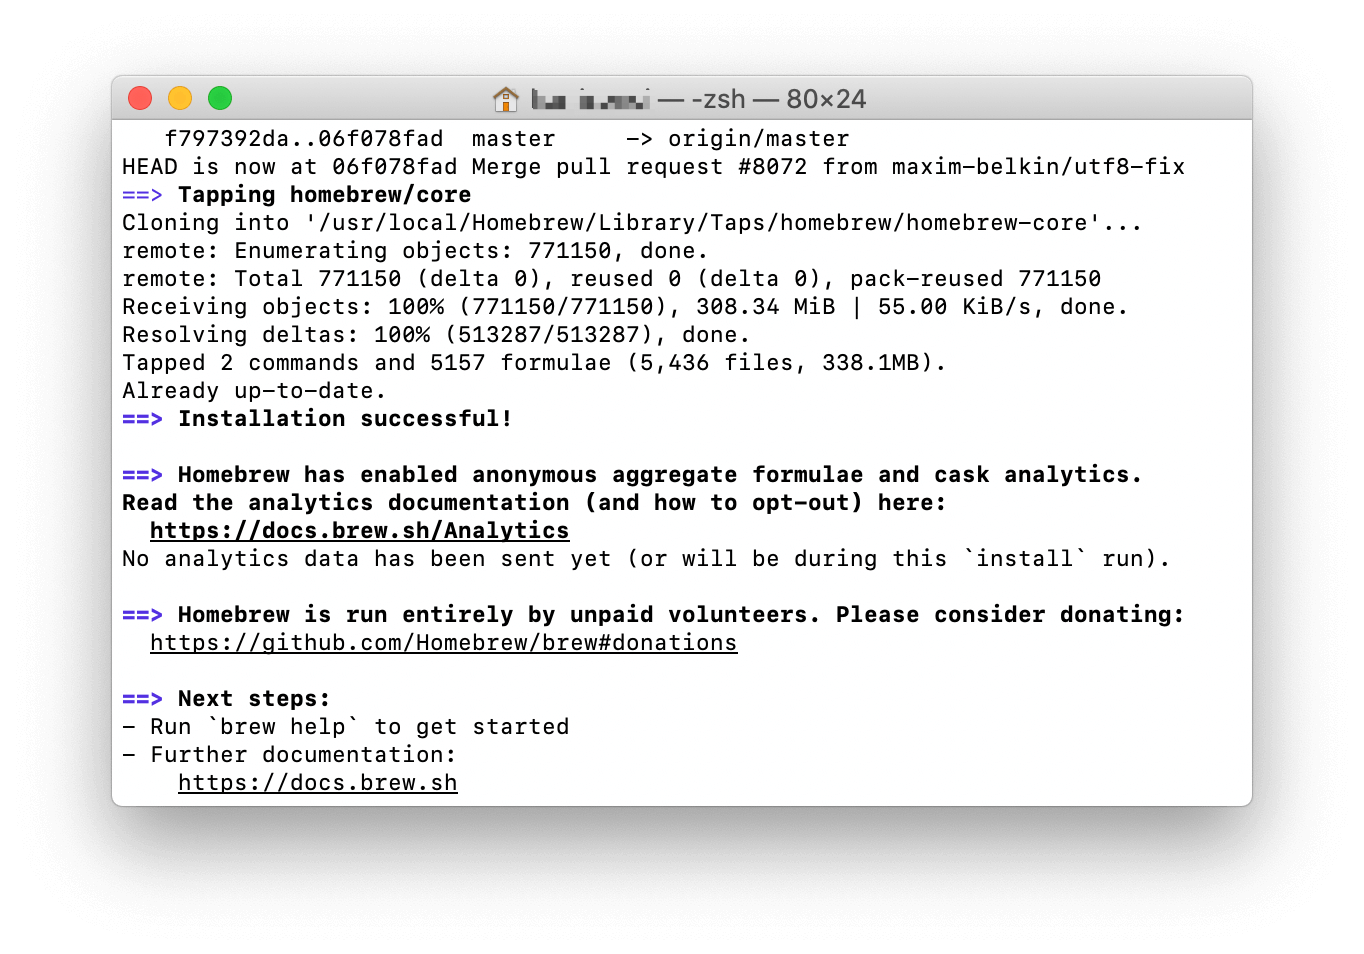This screenshot has width=1364, height=954.
Task: Click the home folder icon in title bar
Action: [x=506, y=99]
